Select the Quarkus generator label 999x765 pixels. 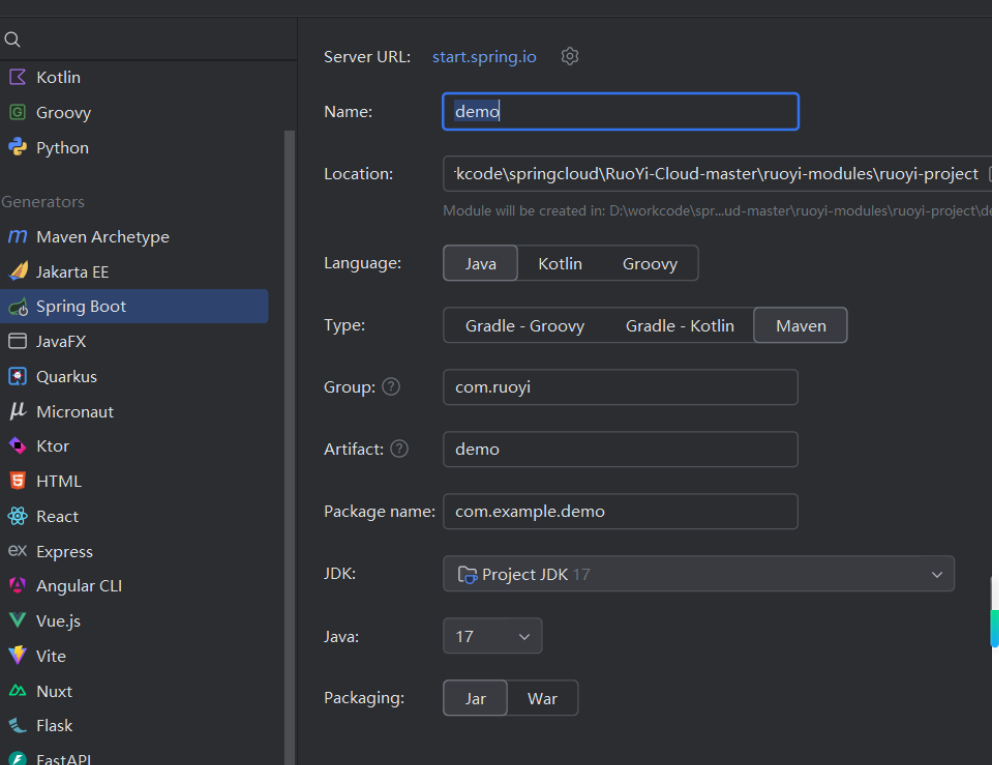pos(66,376)
